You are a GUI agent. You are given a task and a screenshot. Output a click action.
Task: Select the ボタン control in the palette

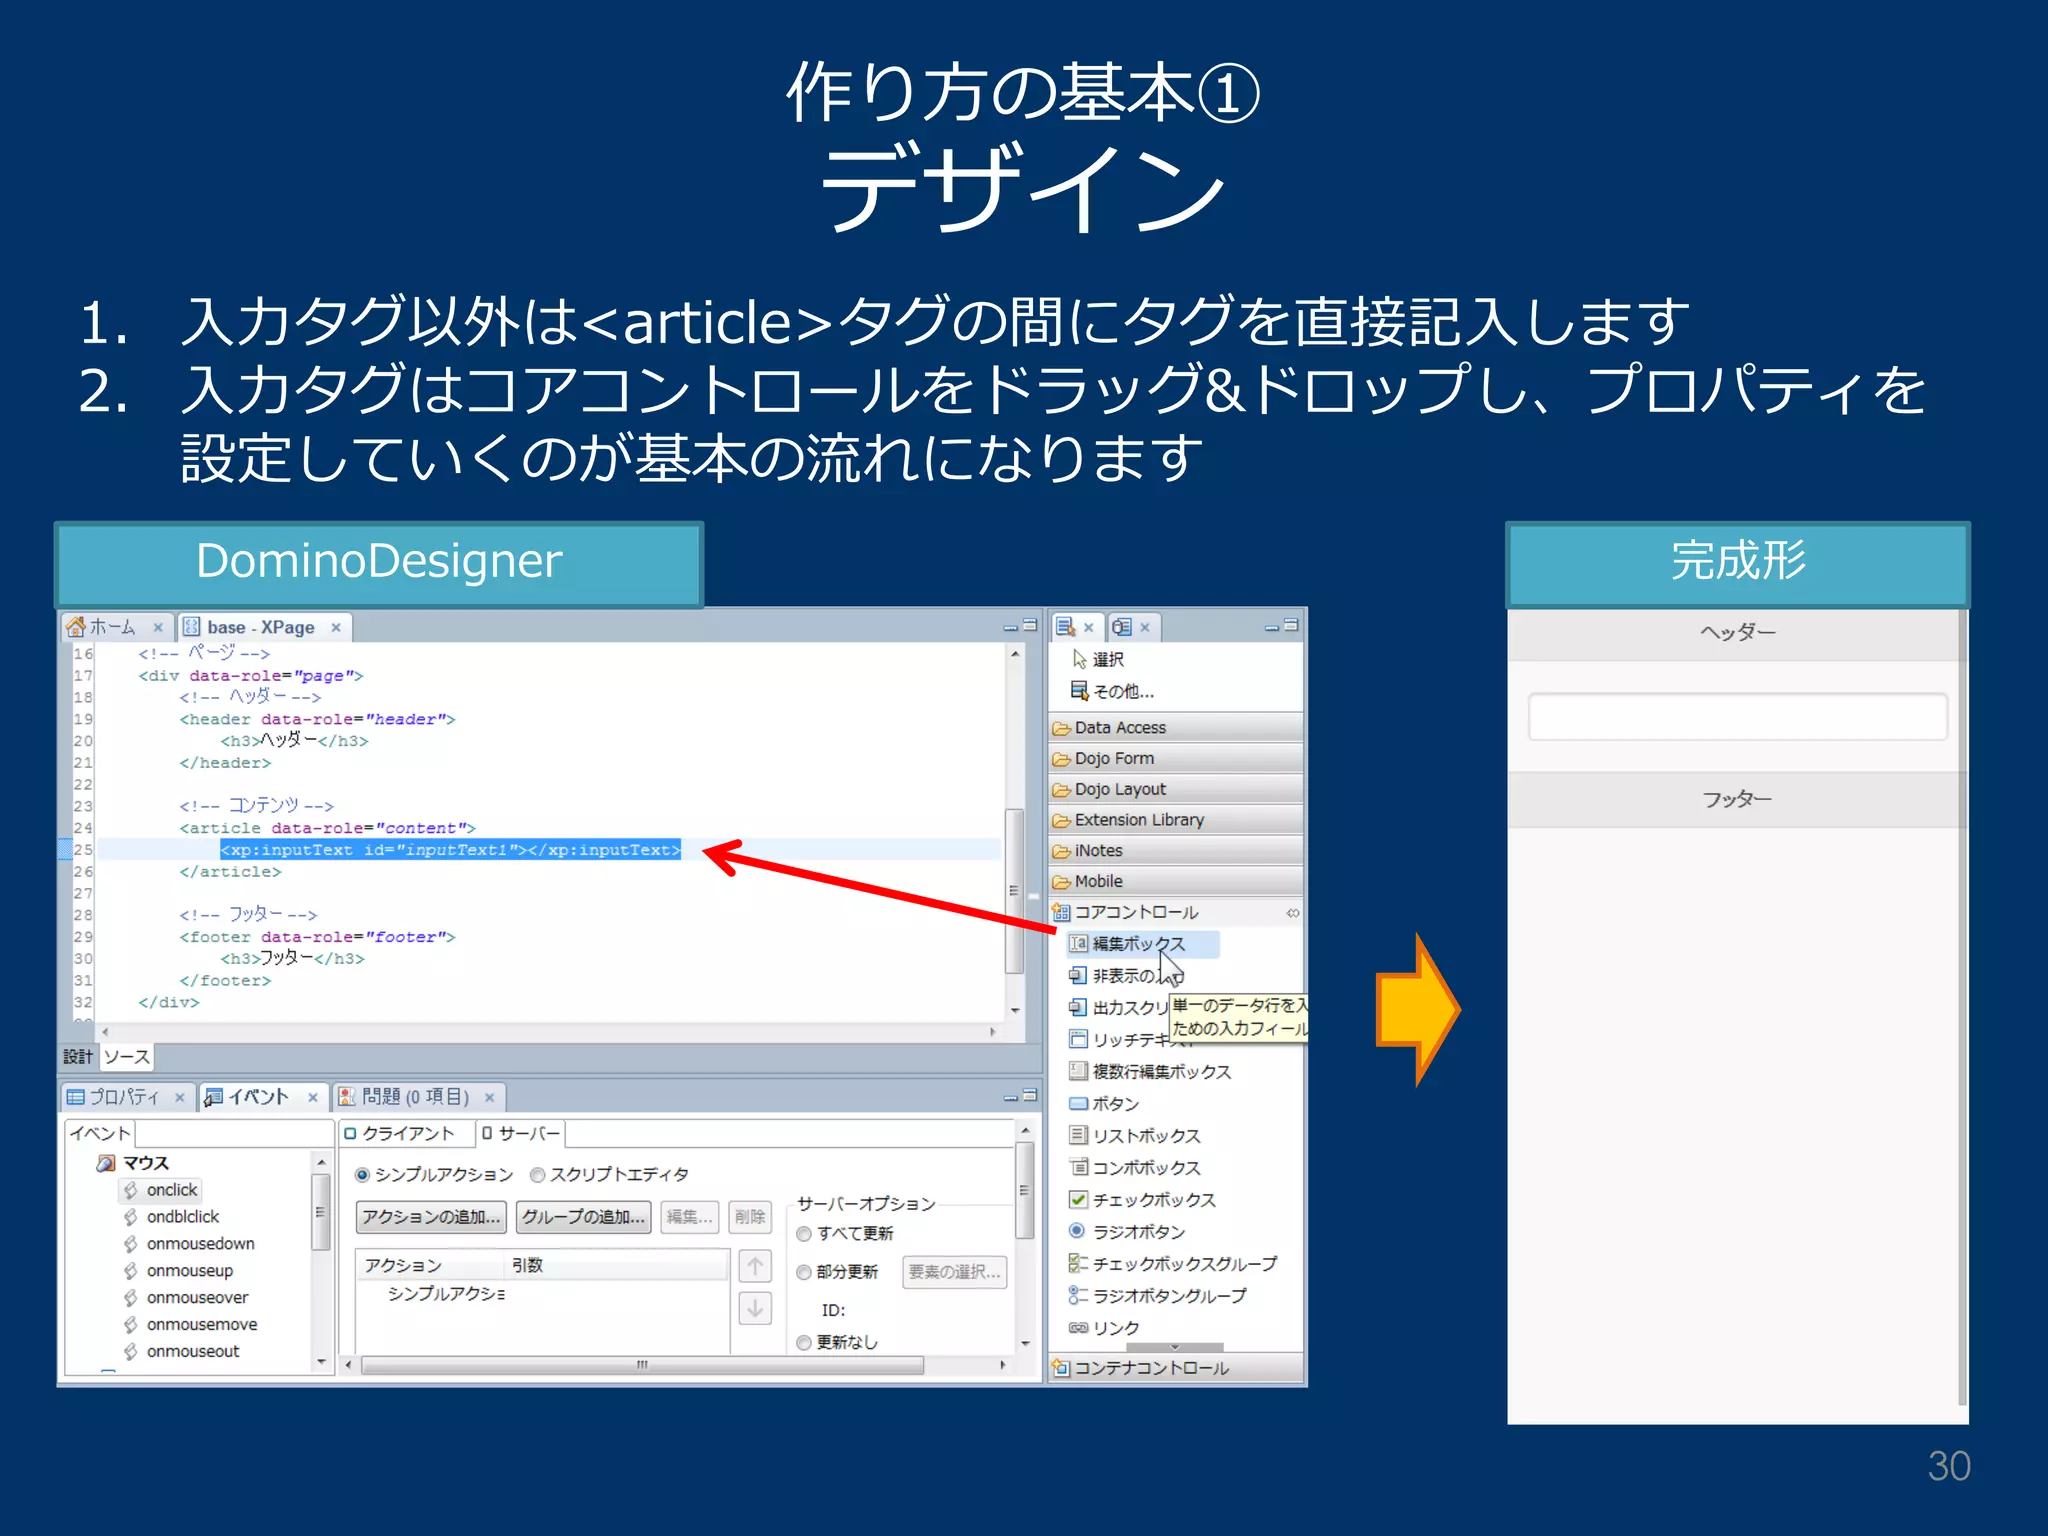tap(1104, 1103)
